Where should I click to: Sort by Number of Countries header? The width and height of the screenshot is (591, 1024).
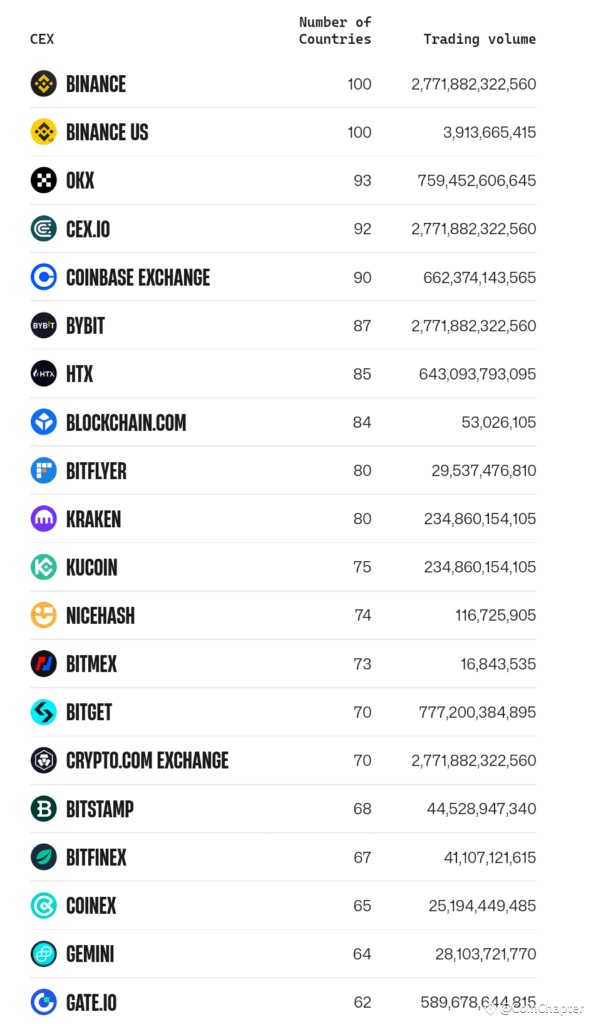[335, 31]
